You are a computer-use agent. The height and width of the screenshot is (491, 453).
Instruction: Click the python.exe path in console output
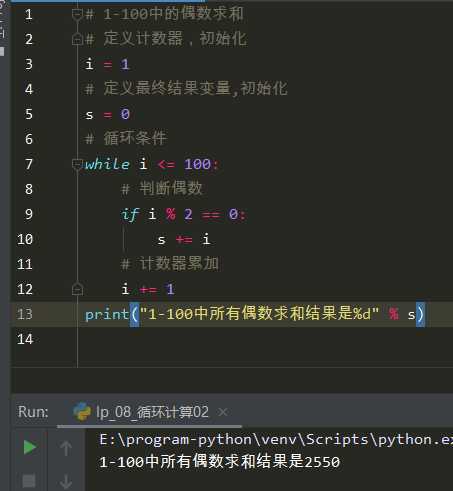tap(276, 440)
